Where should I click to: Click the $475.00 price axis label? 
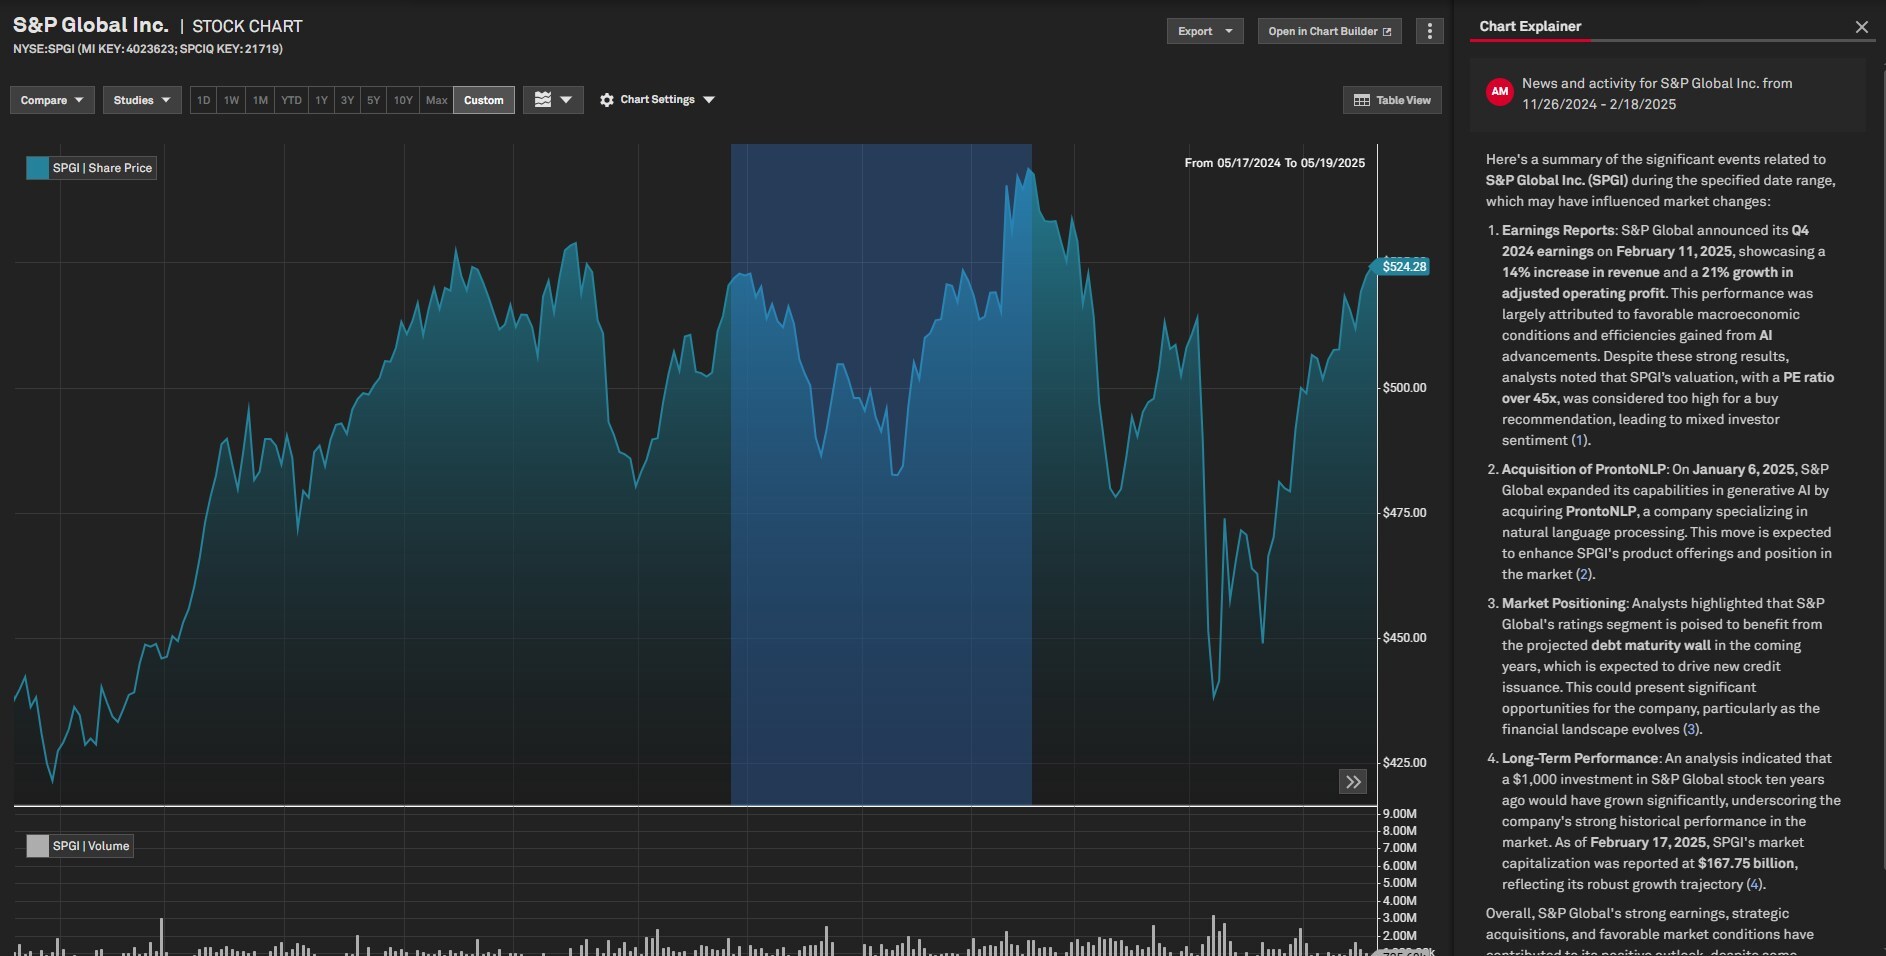tap(1404, 513)
